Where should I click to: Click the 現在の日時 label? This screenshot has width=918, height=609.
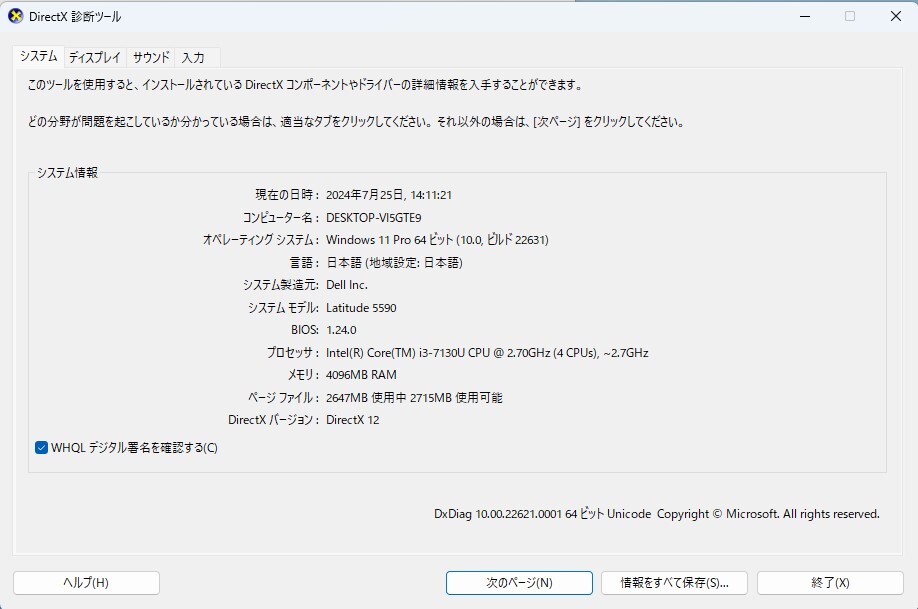point(287,195)
